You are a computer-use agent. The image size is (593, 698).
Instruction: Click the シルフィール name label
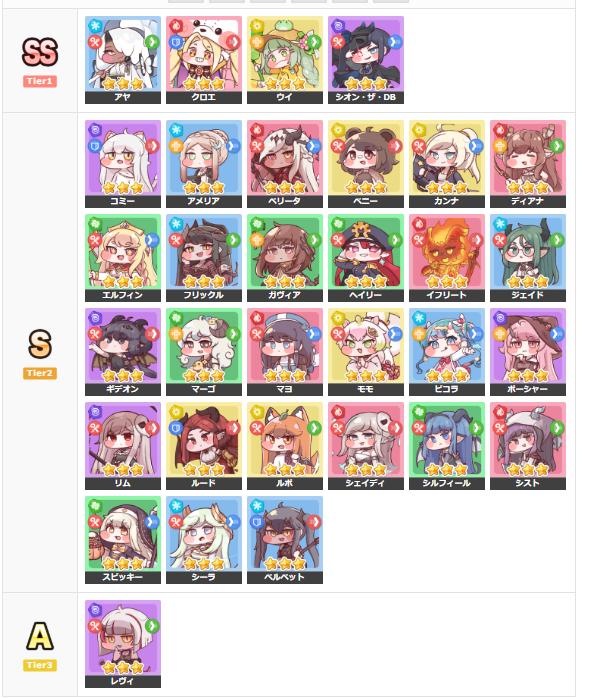tap(447, 483)
